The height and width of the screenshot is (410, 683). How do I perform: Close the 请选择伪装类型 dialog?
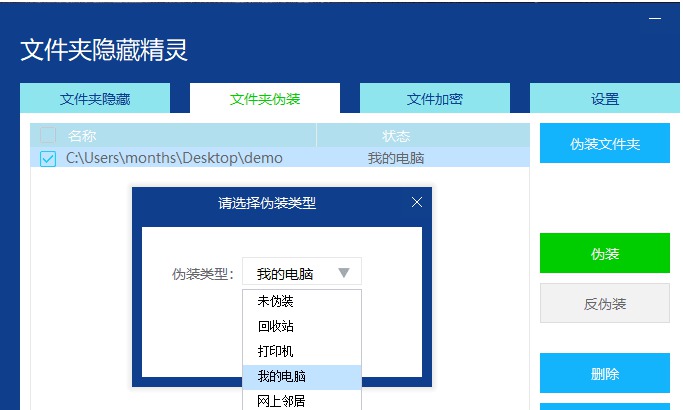417,203
